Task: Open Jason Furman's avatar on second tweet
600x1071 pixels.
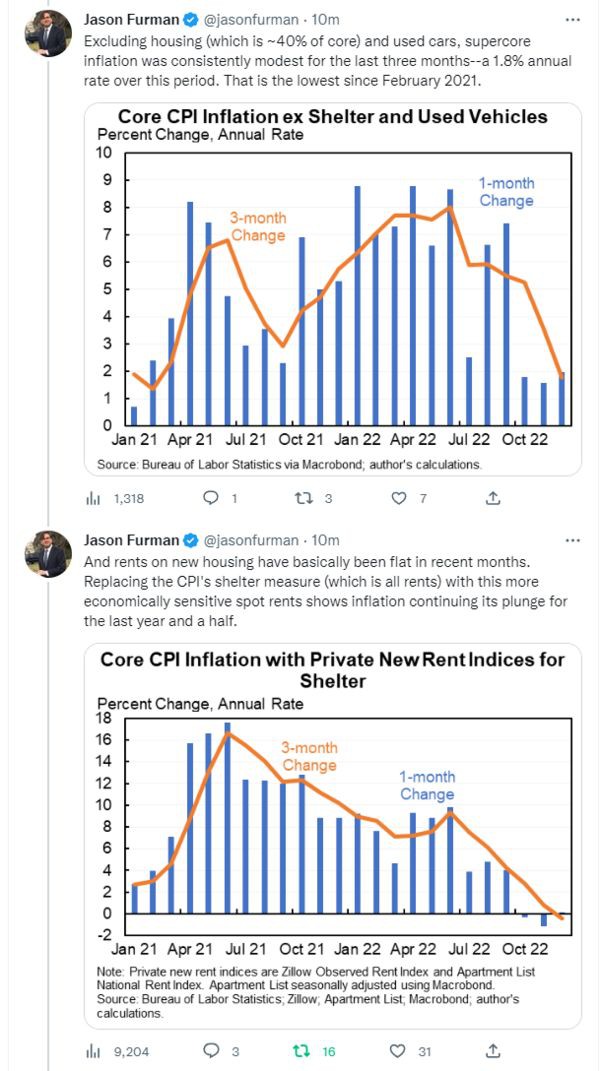Action: pos(48,554)
